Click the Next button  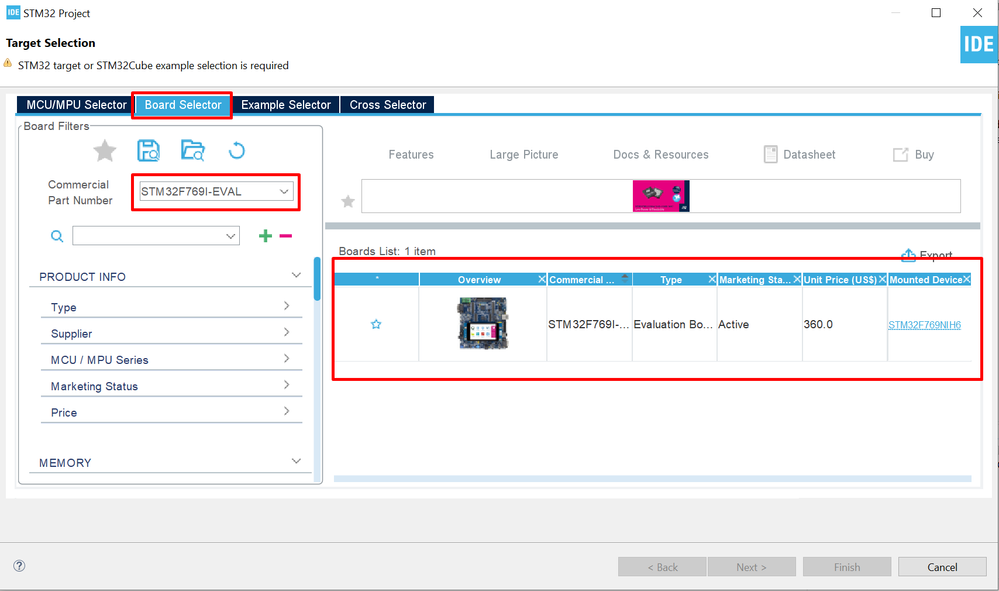tap(752, 567)
